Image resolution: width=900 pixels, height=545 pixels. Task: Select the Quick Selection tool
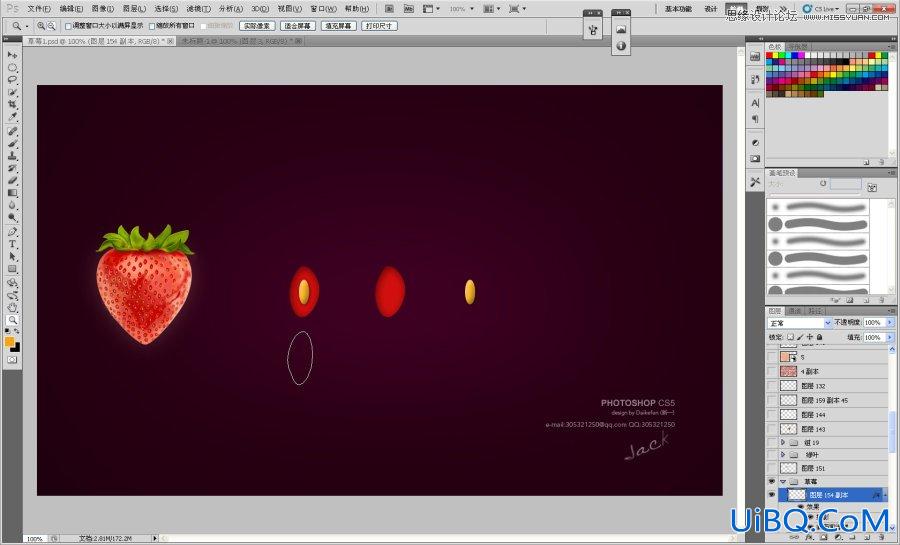12,92
